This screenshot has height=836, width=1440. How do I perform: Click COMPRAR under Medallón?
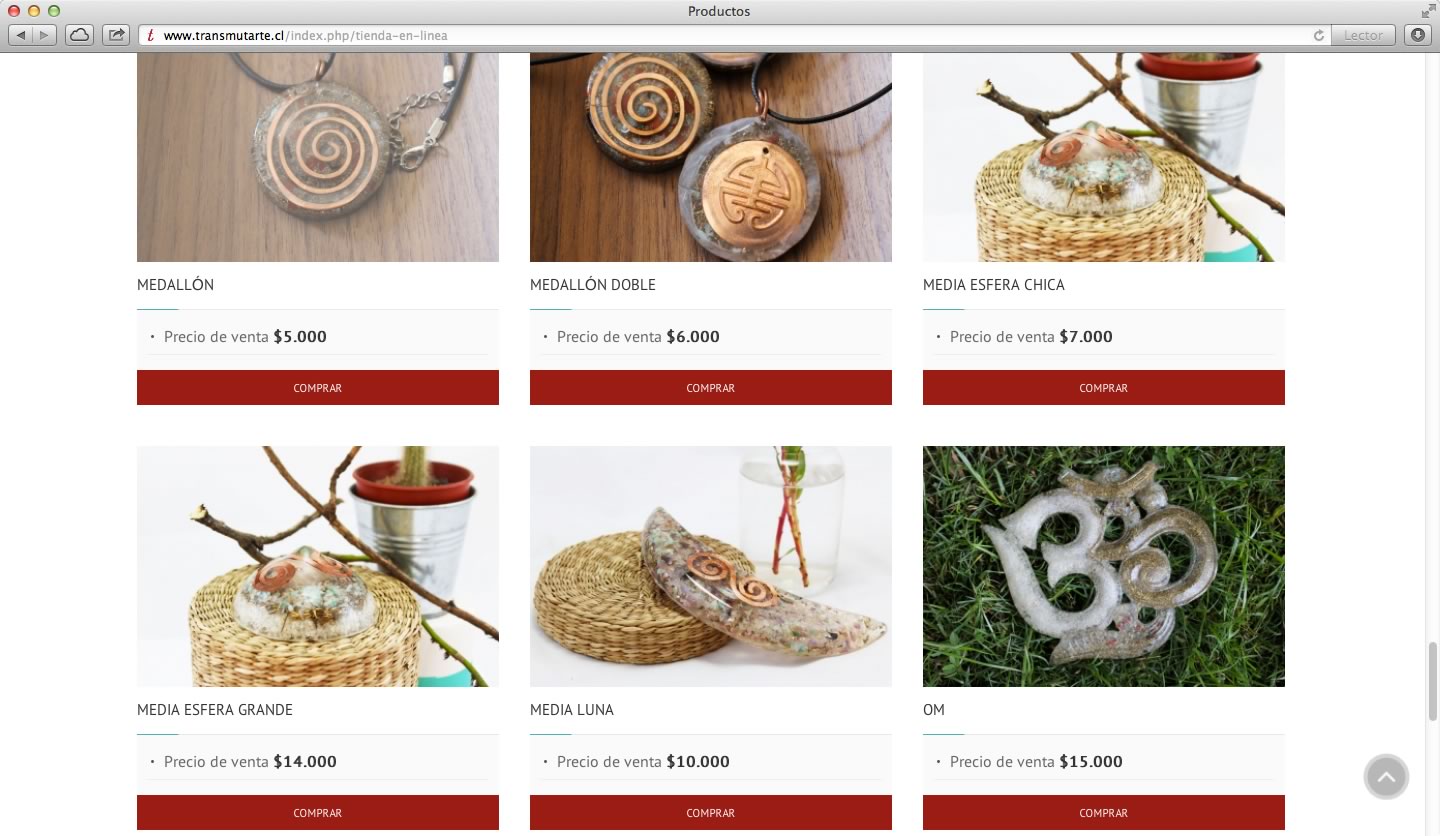(x=318, y=388)
